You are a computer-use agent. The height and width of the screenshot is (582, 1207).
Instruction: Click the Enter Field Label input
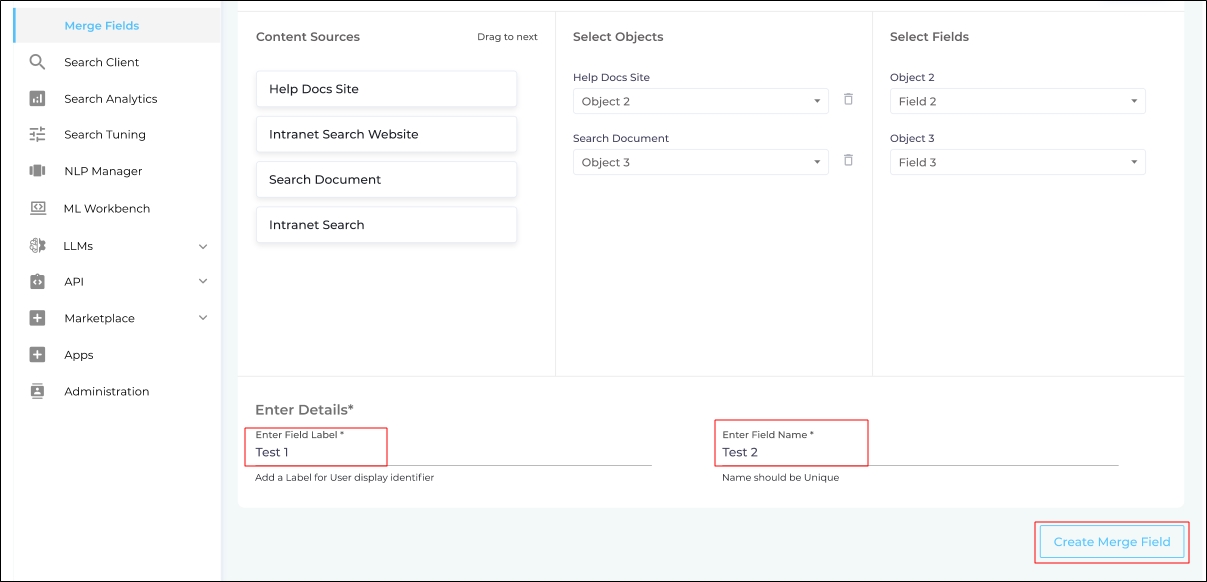point(452,452)
